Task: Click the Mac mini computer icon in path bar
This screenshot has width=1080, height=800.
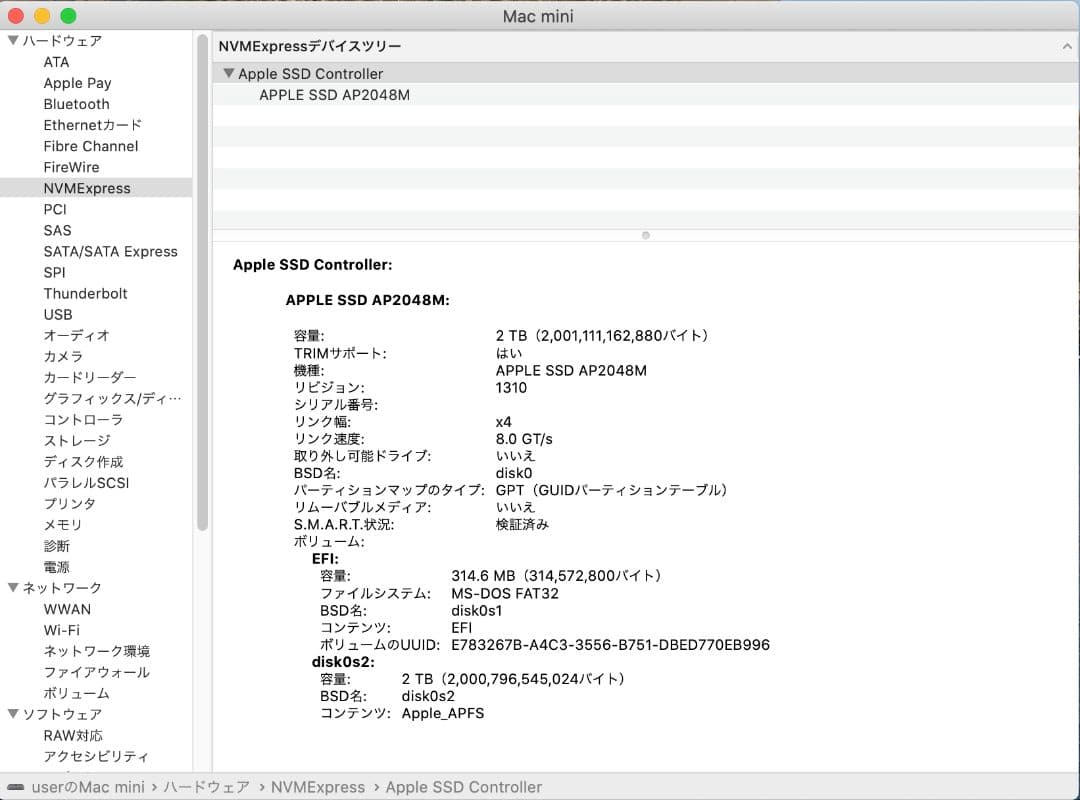Action: (x=15, y=787)
